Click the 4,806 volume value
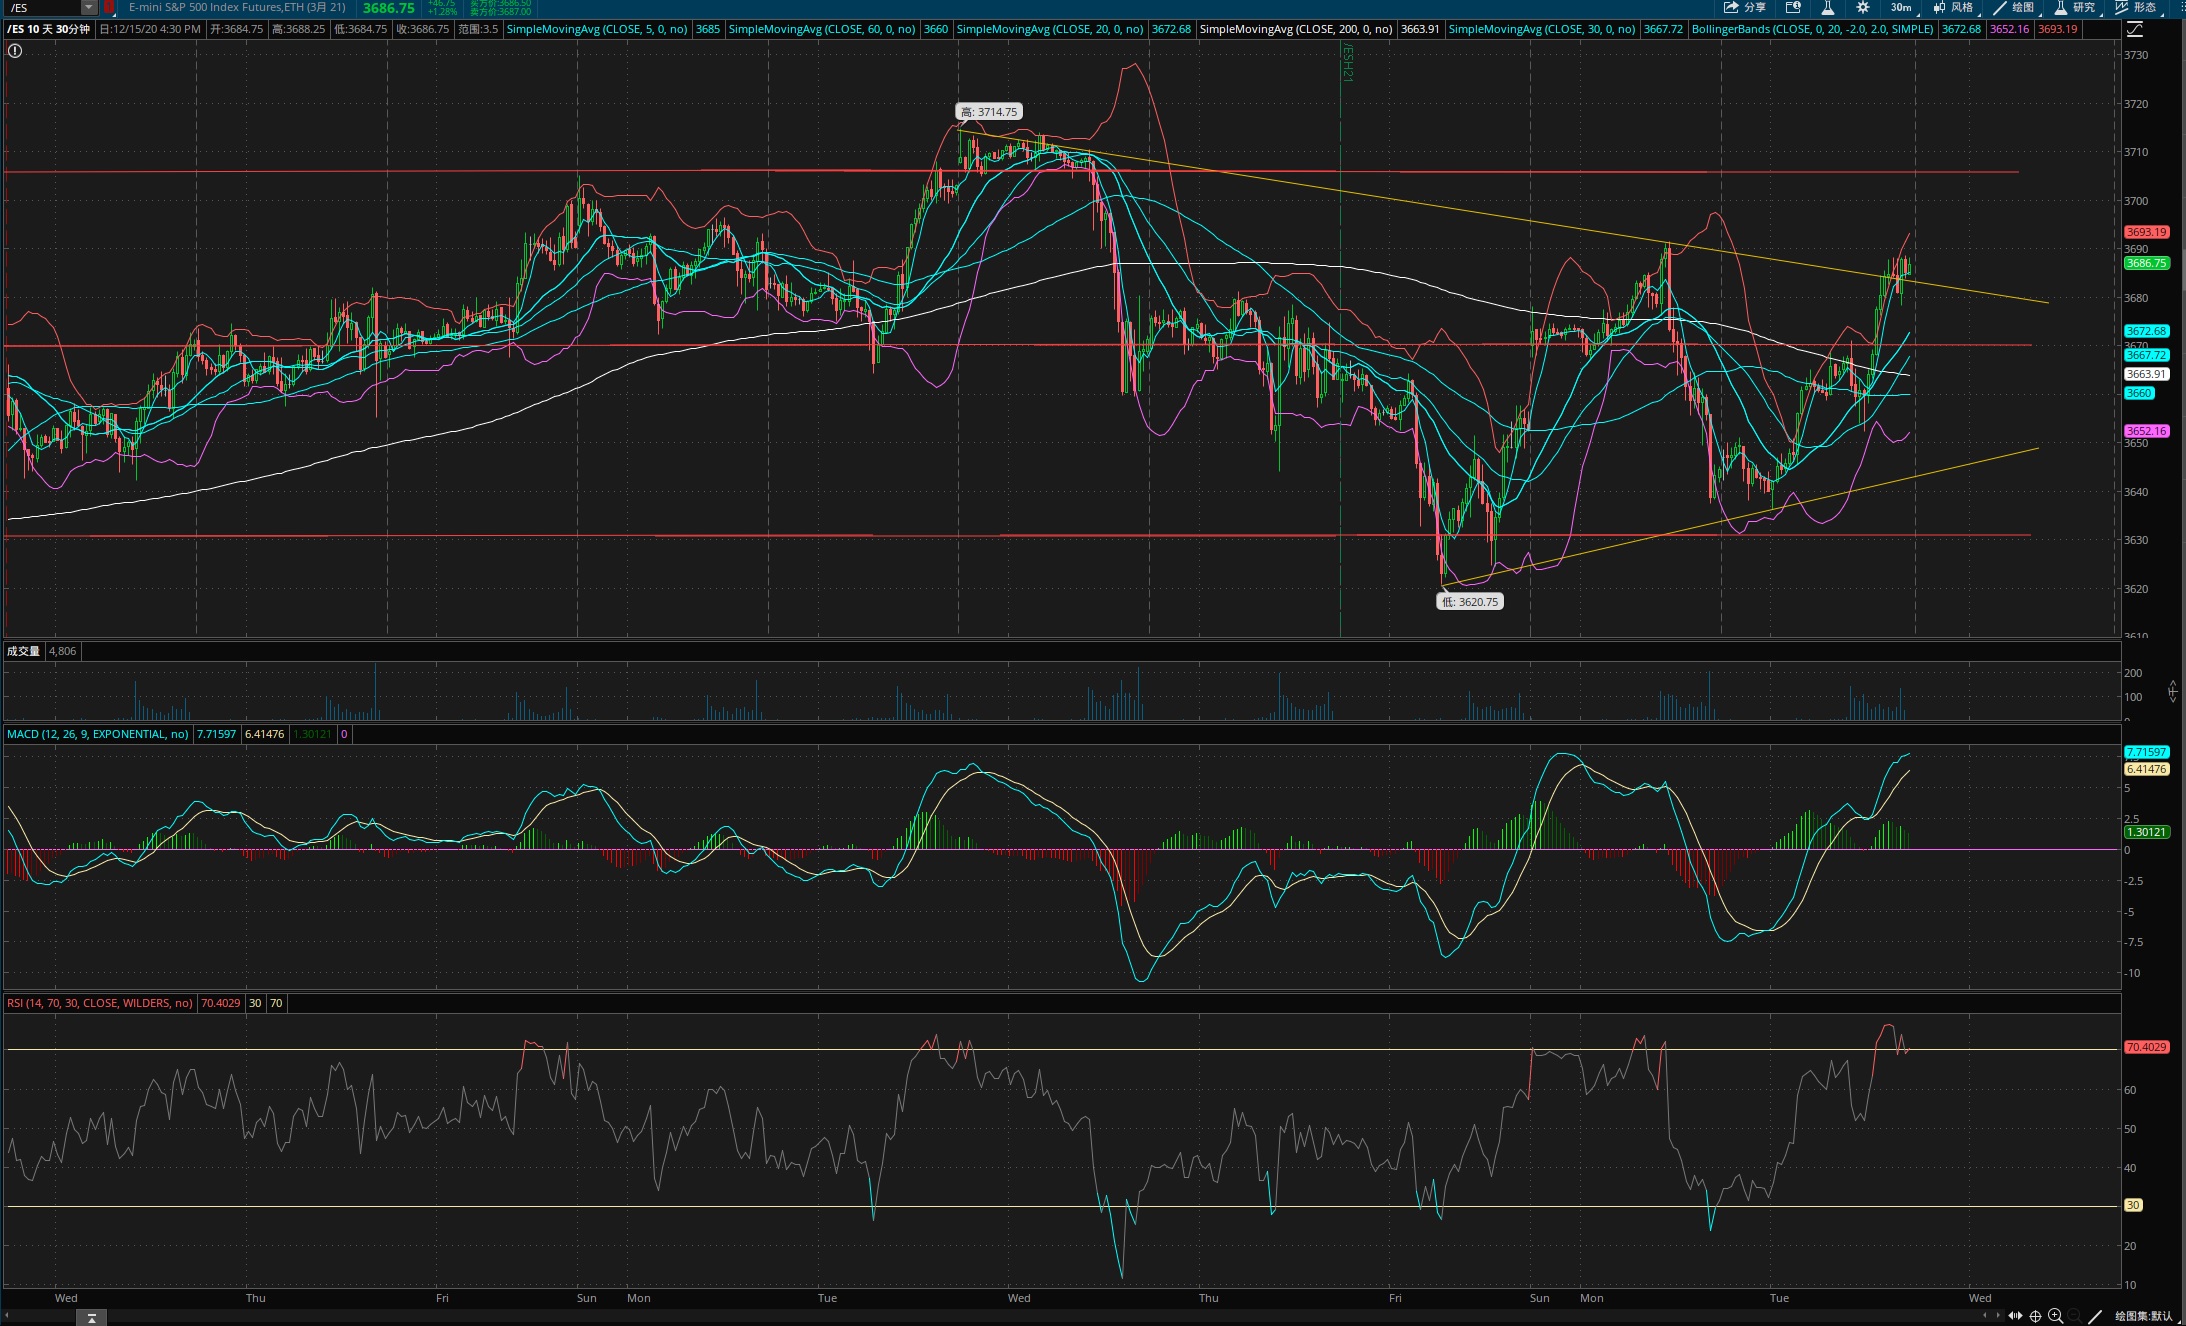The image size is (2186, 1326). 62,651
